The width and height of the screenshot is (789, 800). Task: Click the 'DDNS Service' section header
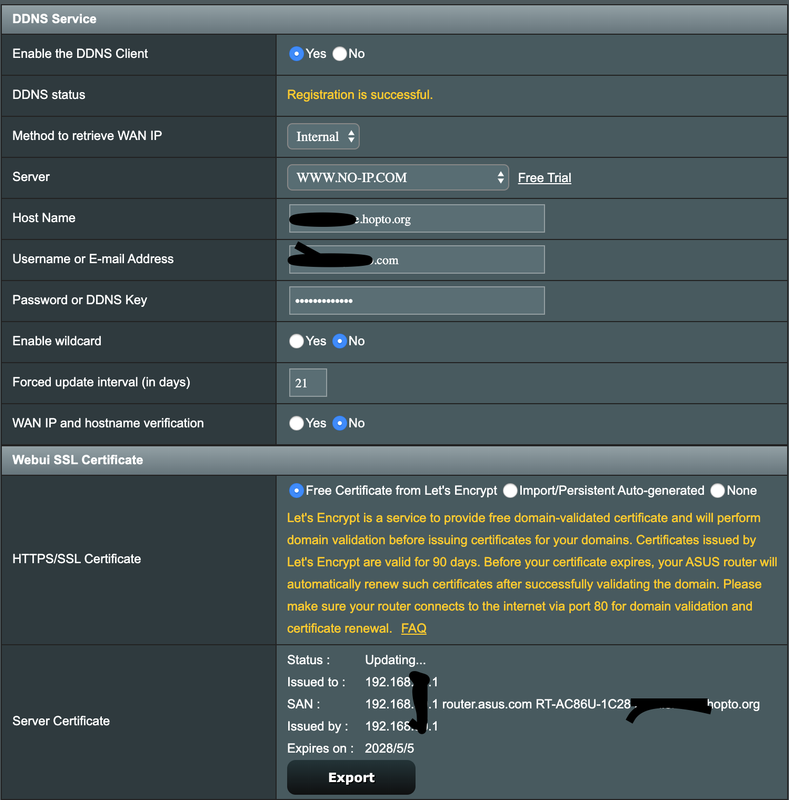tap(394, 19)
